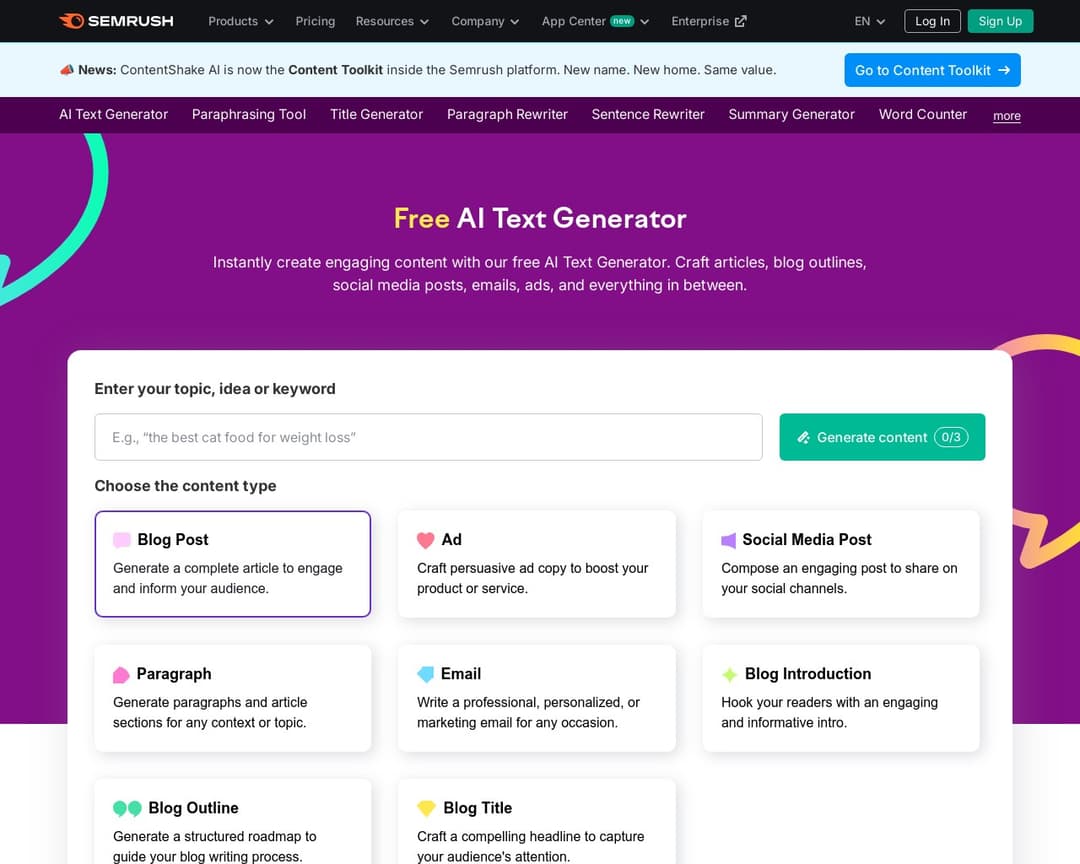Screen dimensions: 1080x864
Task: Select the Social Media Post content type
Action: 841,563
